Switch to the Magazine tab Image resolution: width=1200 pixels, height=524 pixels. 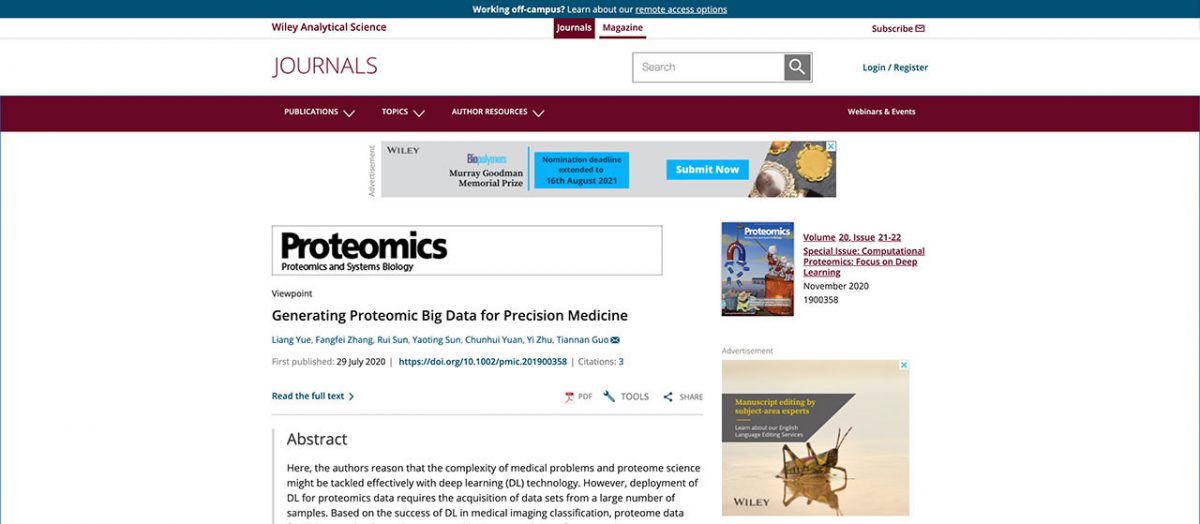pyautogui.click(x=623, y=28)
